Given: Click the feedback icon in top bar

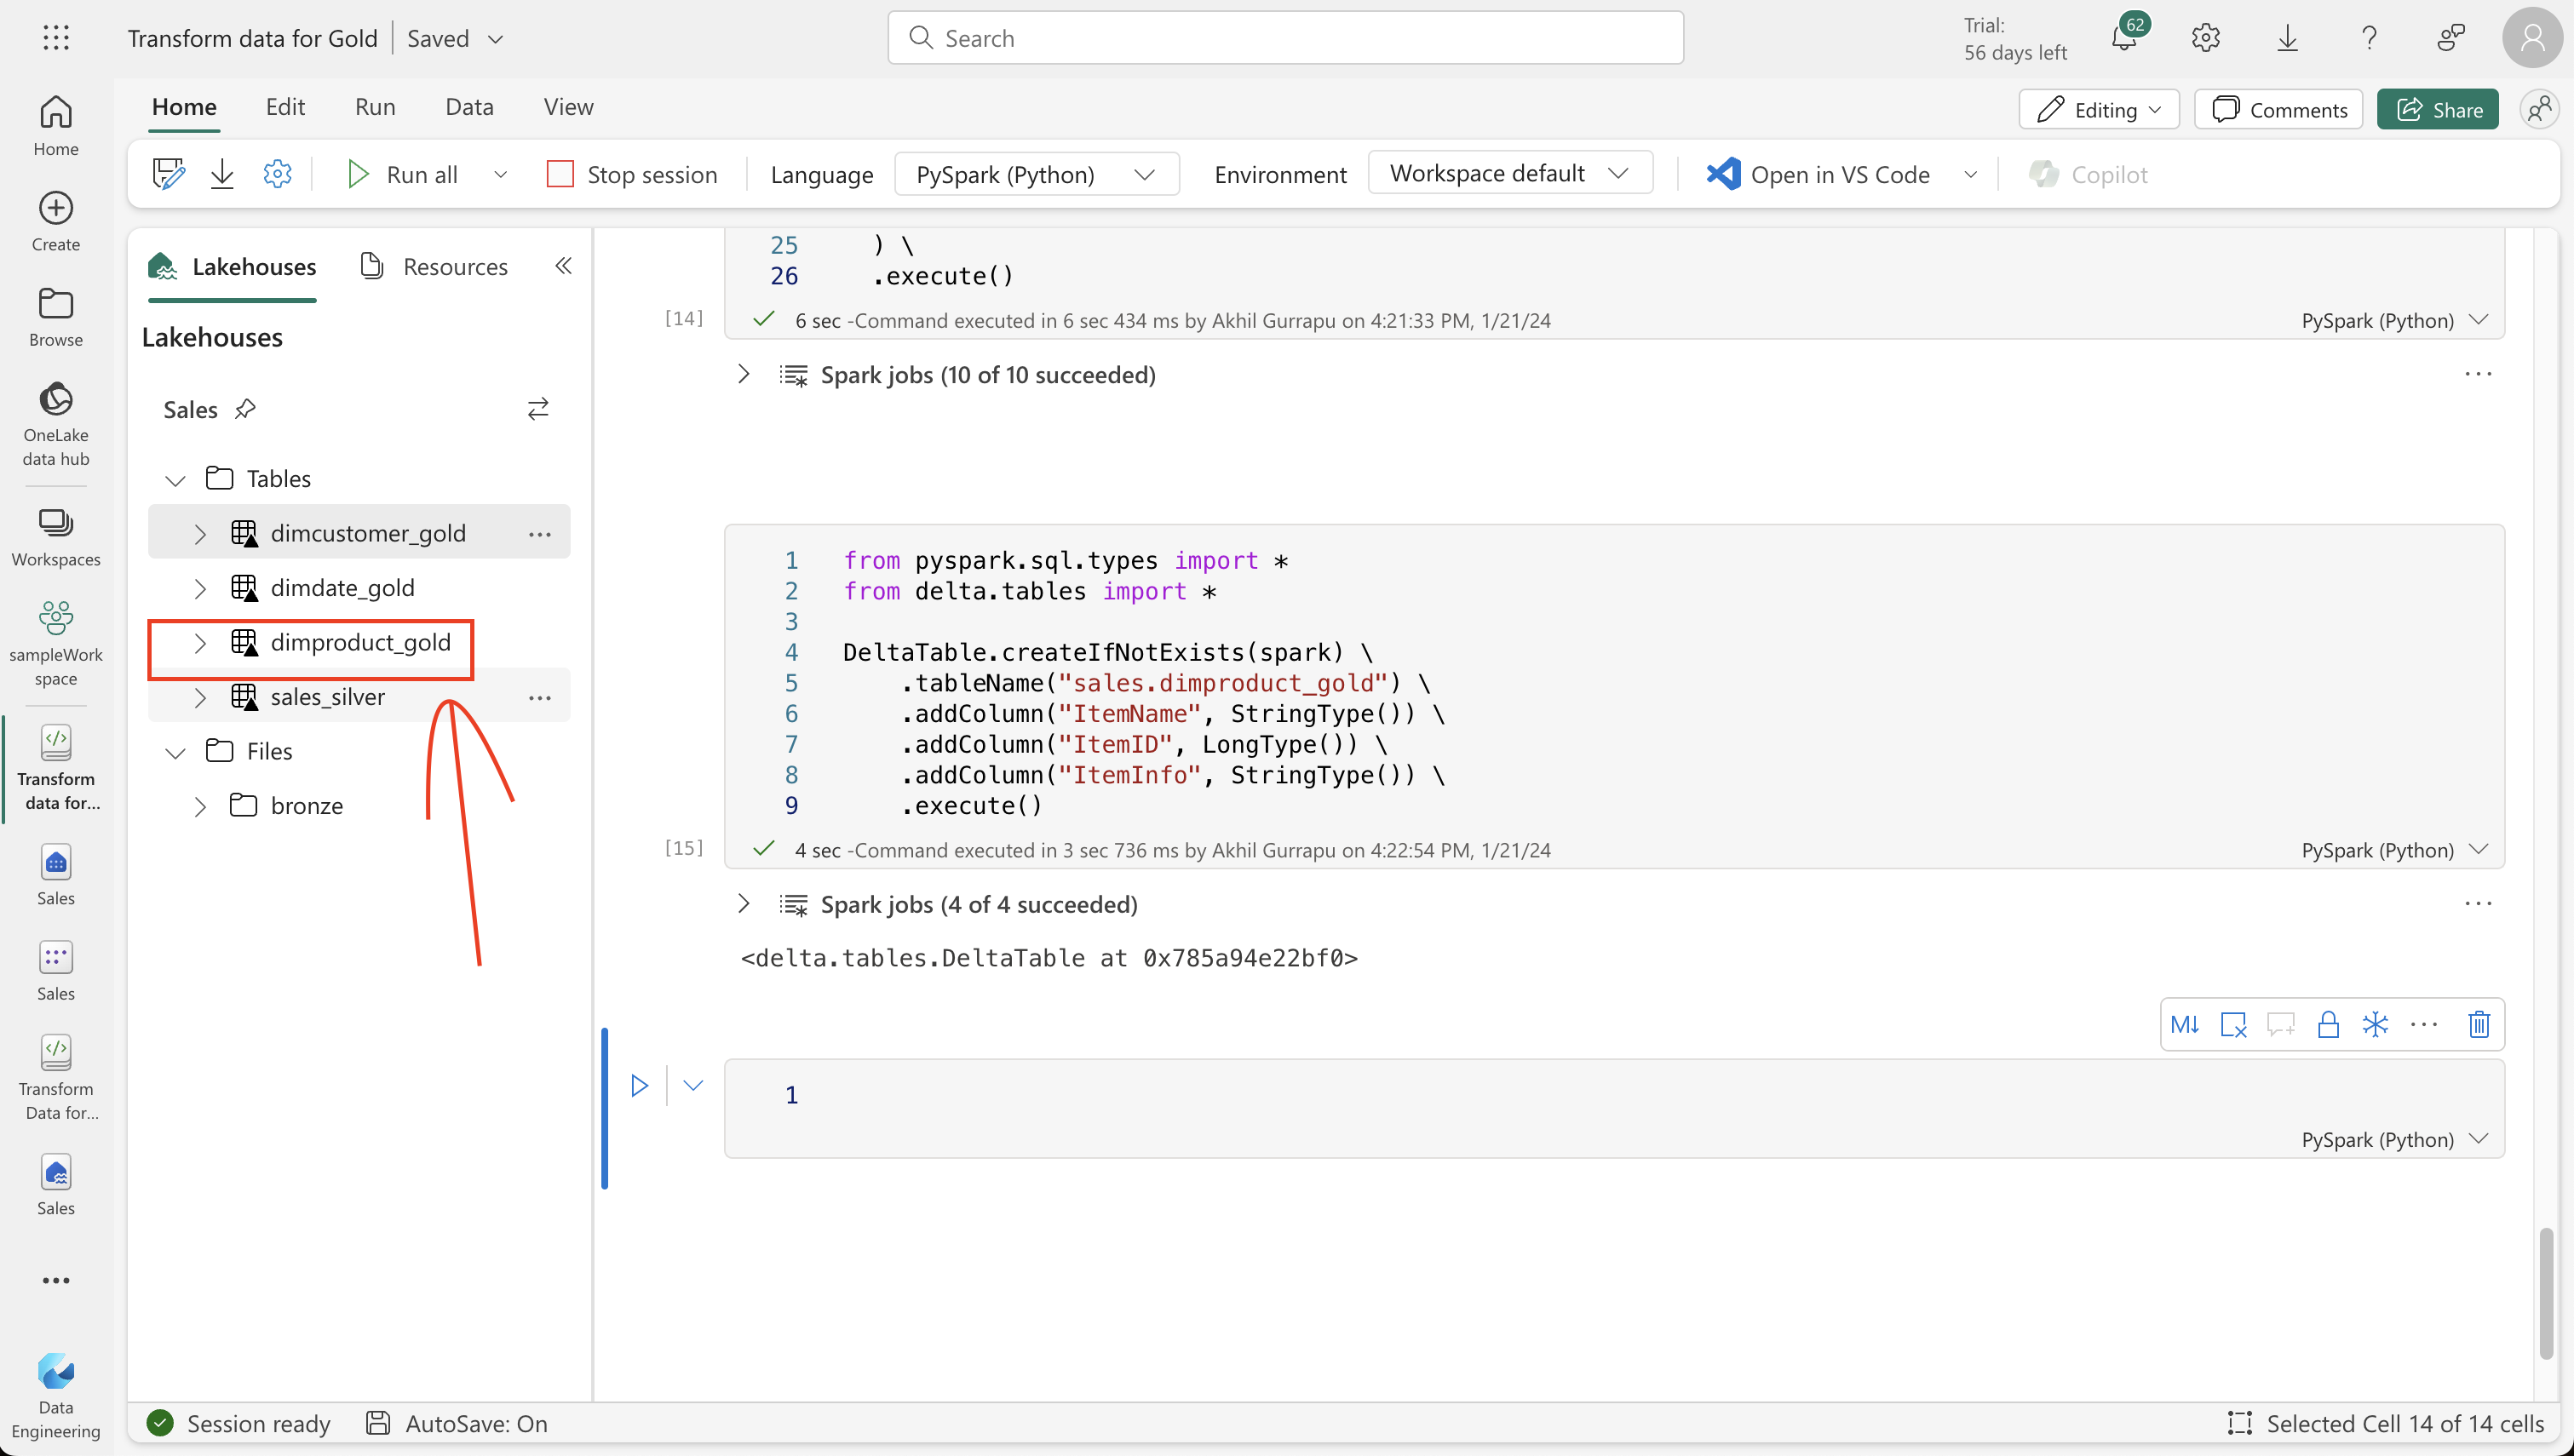Looking at the screenshot, I should coord(2451,38).
